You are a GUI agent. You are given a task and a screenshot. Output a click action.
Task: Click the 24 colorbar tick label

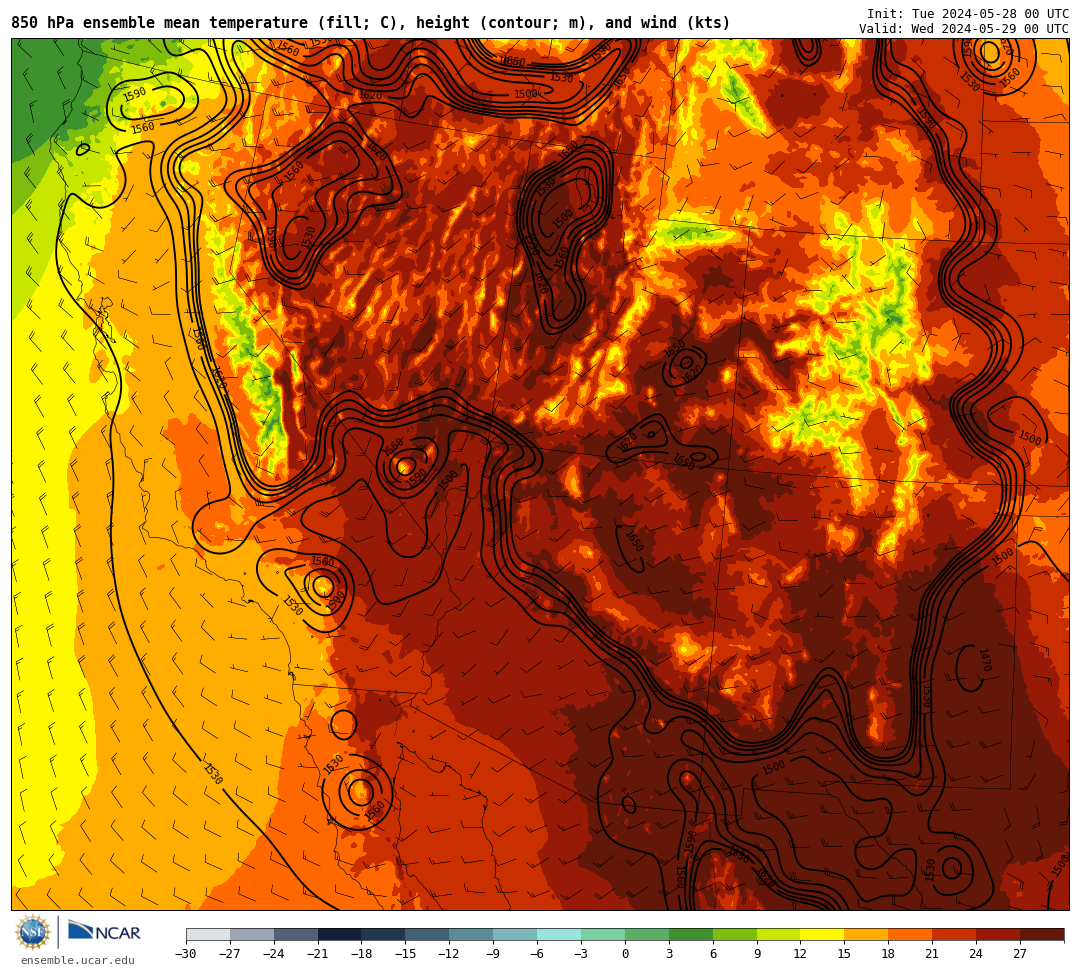tap(976, 954)
